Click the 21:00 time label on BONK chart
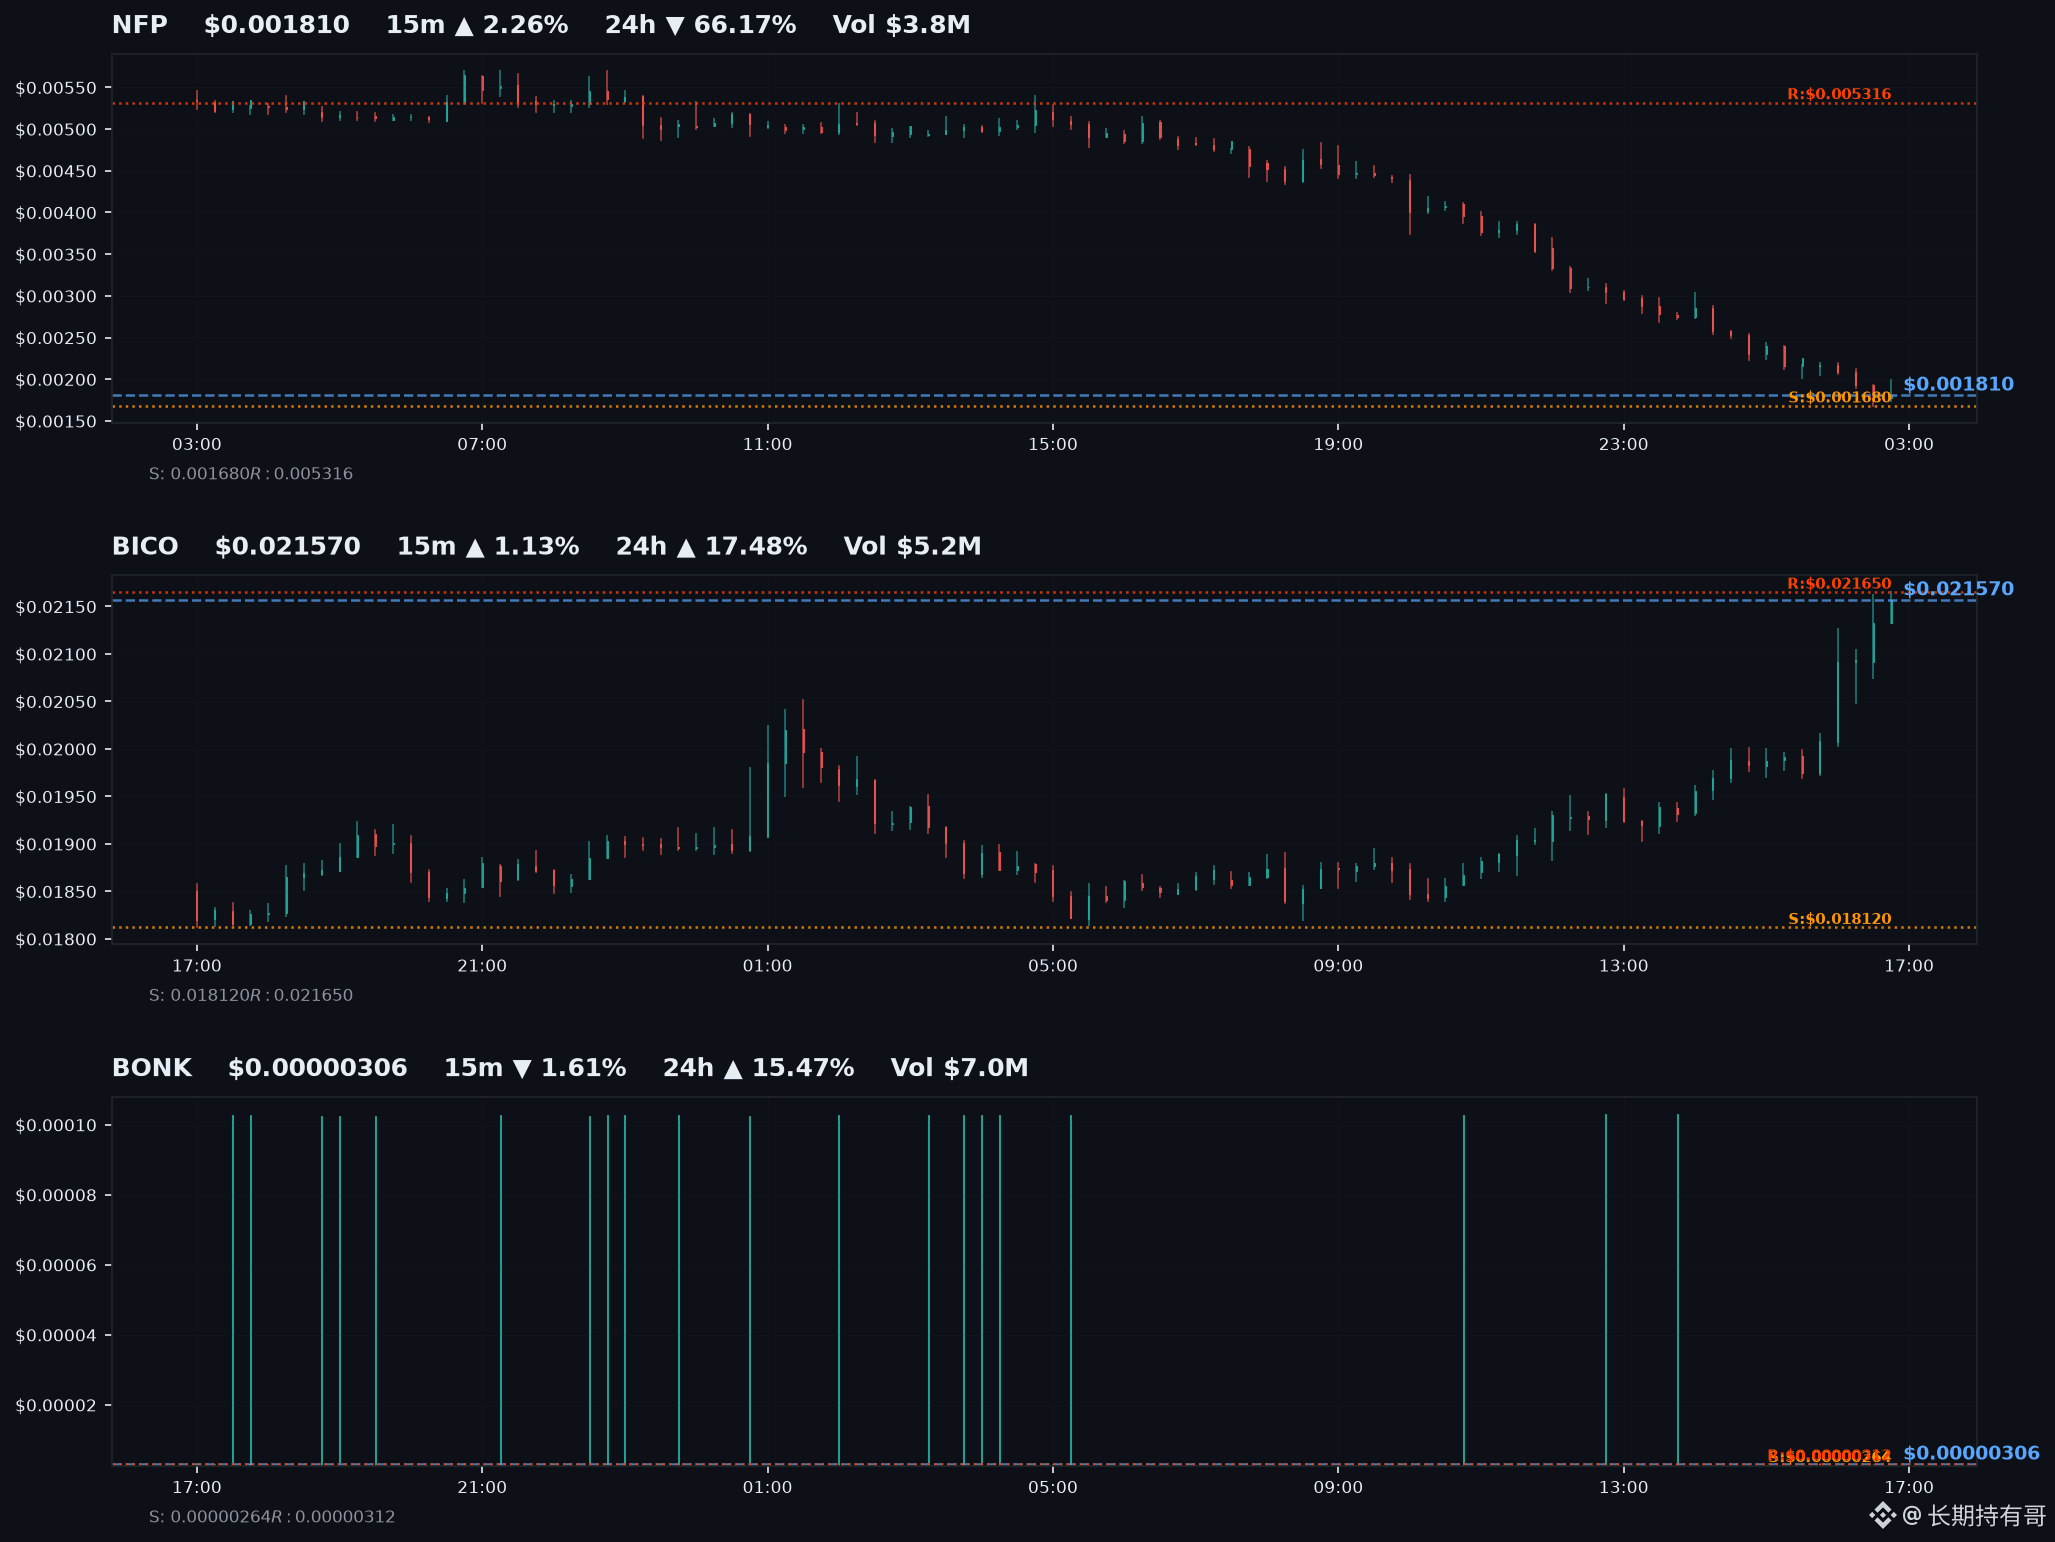 (482, 1487)
